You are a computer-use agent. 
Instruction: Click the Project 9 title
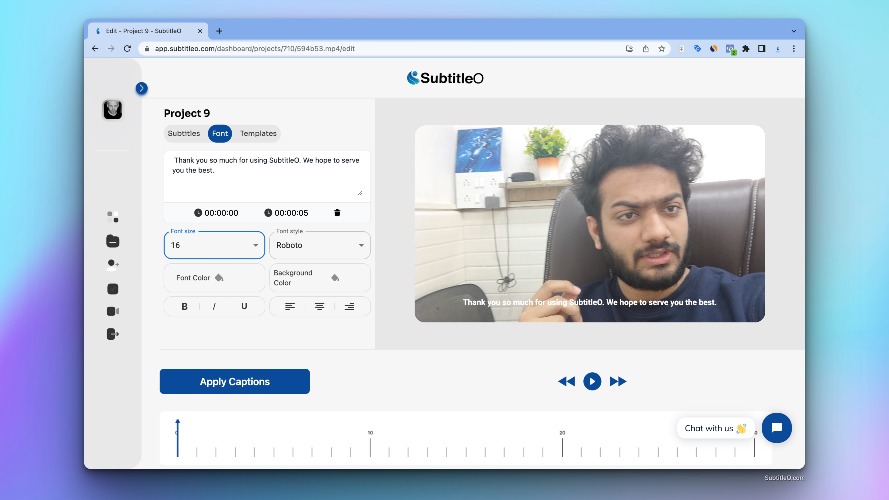tap(187, 113)
